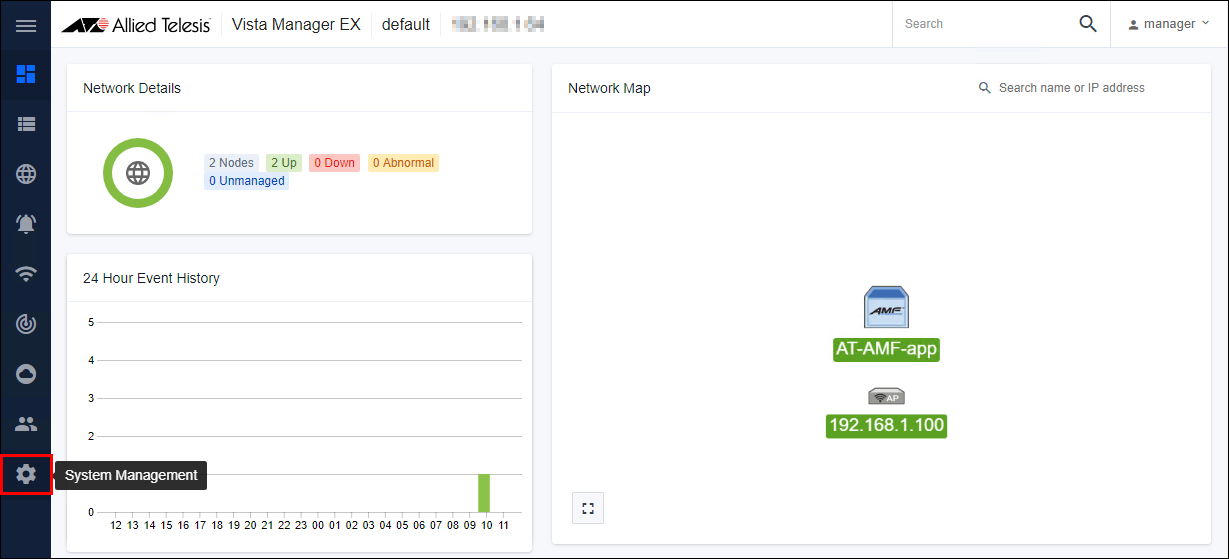Screen dimensions: 1229x559
Task: Open the user management people icon
Action: click(x=26, y=424)
